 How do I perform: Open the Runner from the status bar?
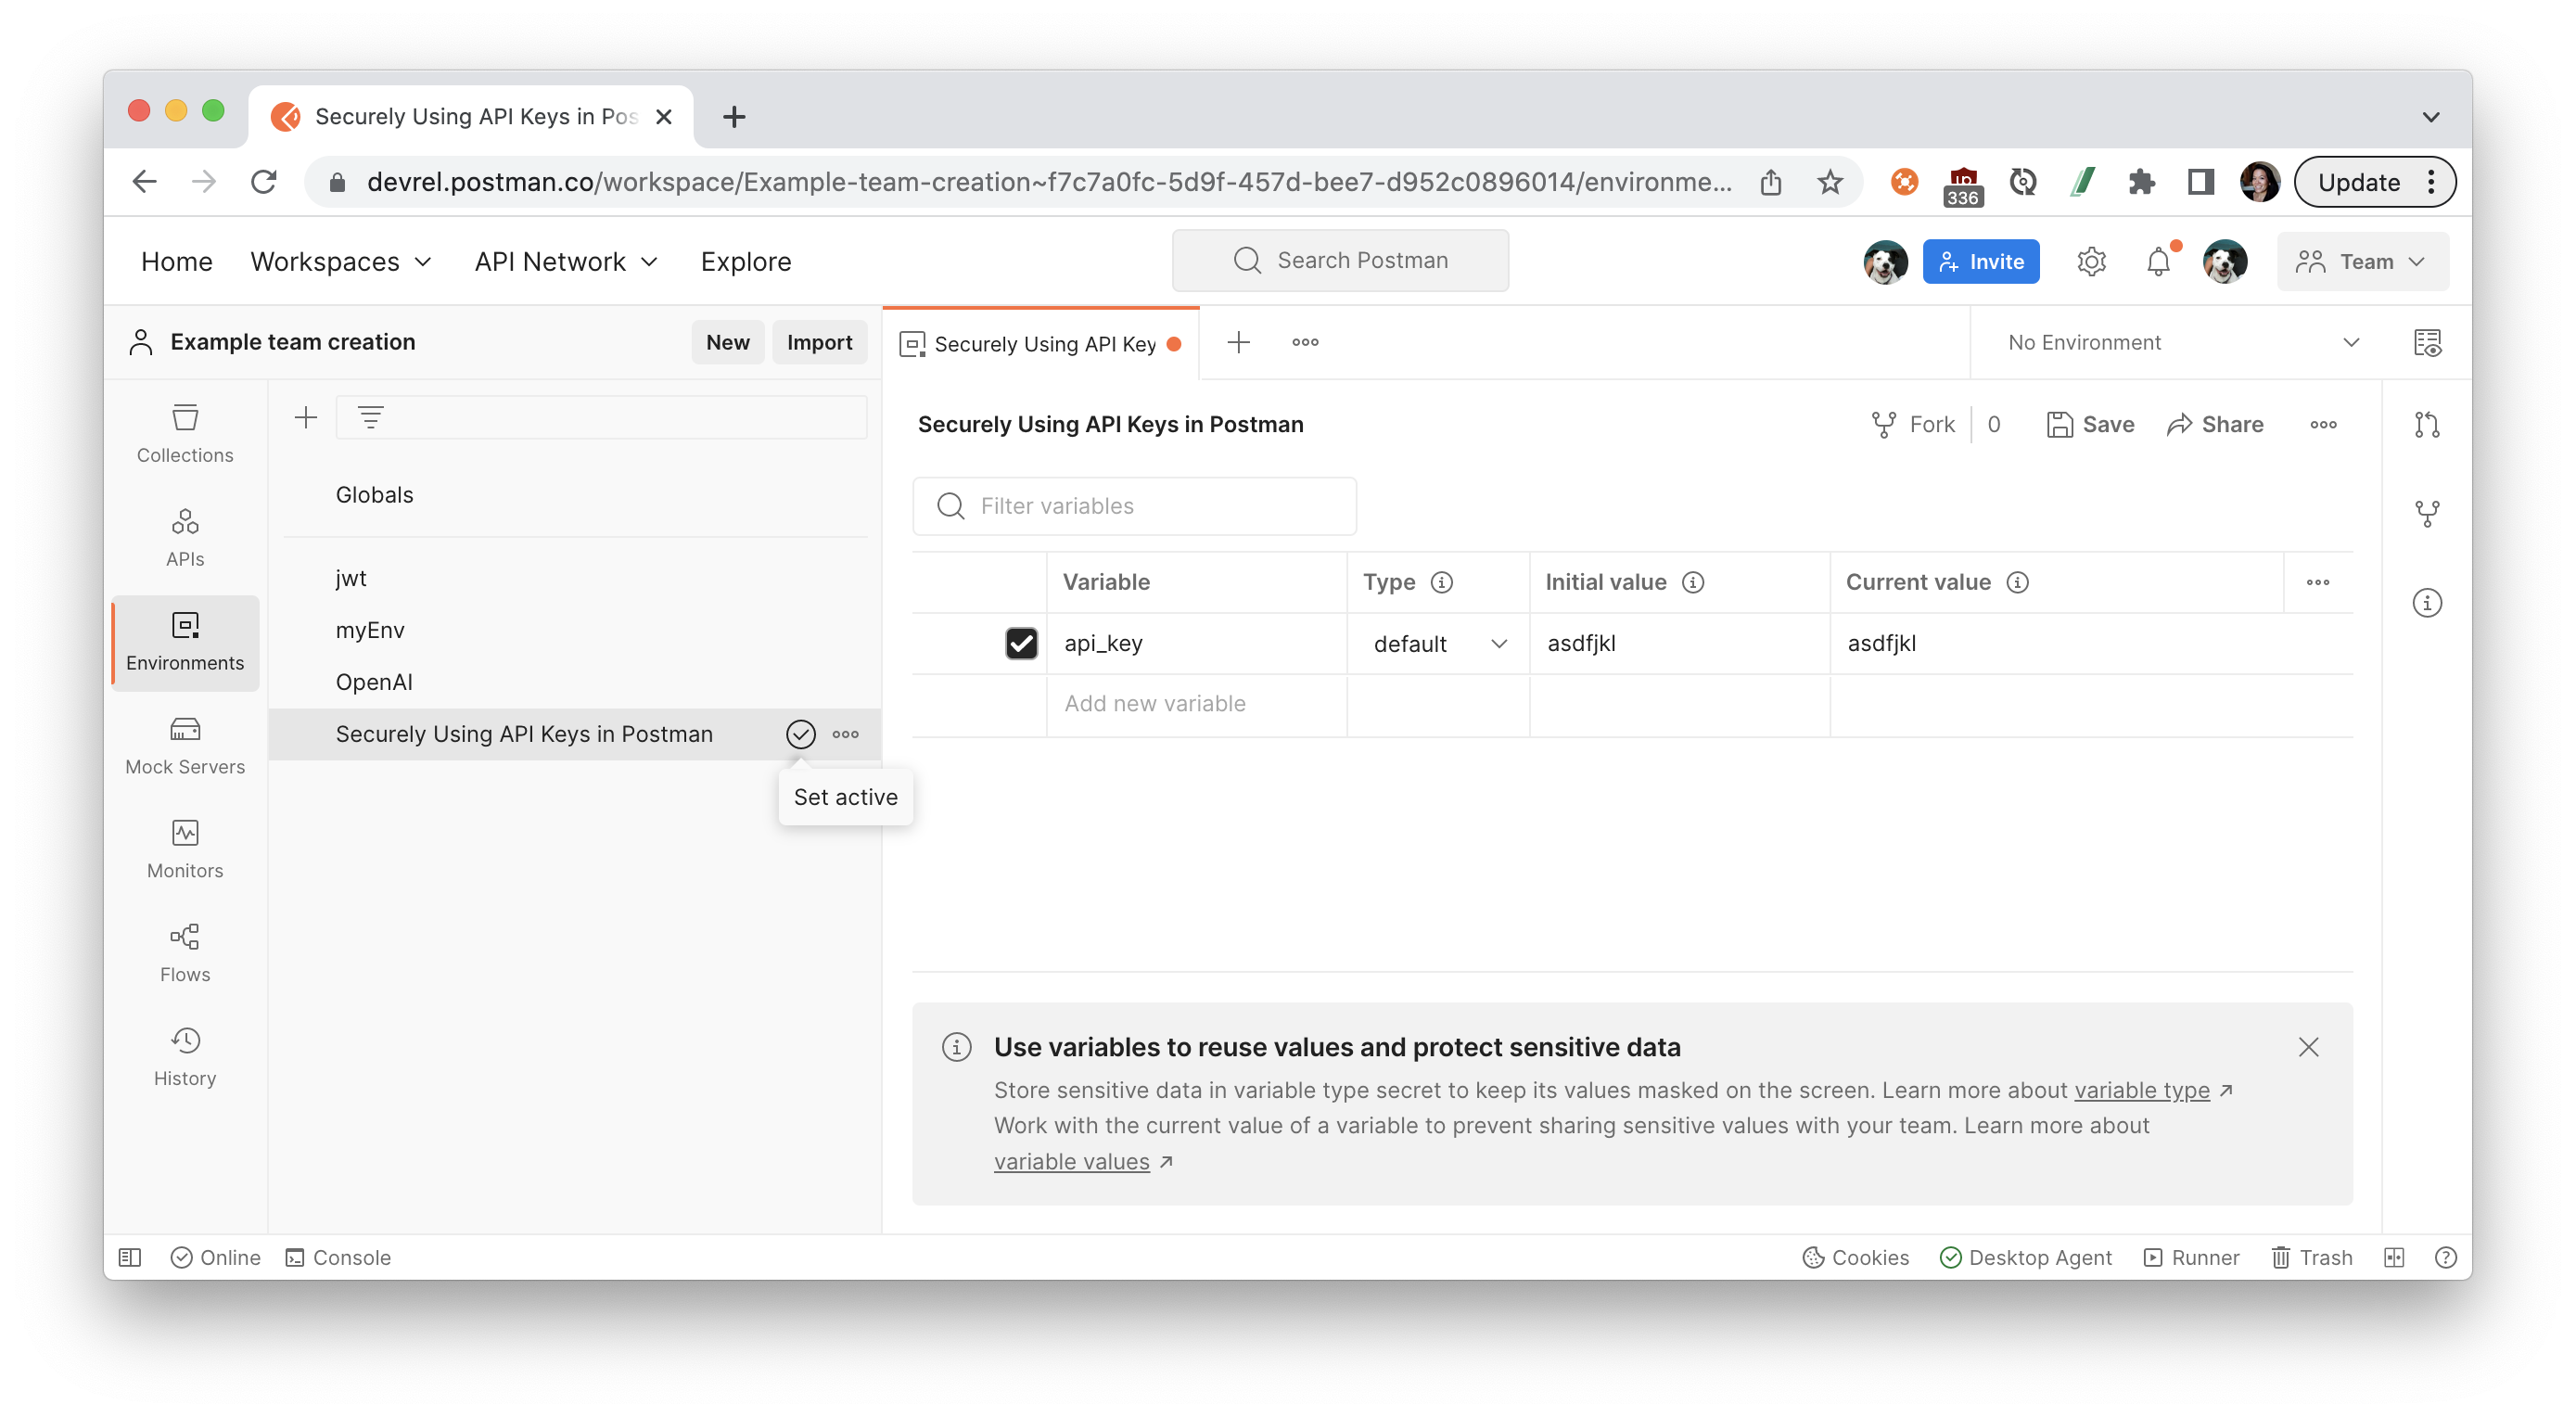pos(2189,1257)
